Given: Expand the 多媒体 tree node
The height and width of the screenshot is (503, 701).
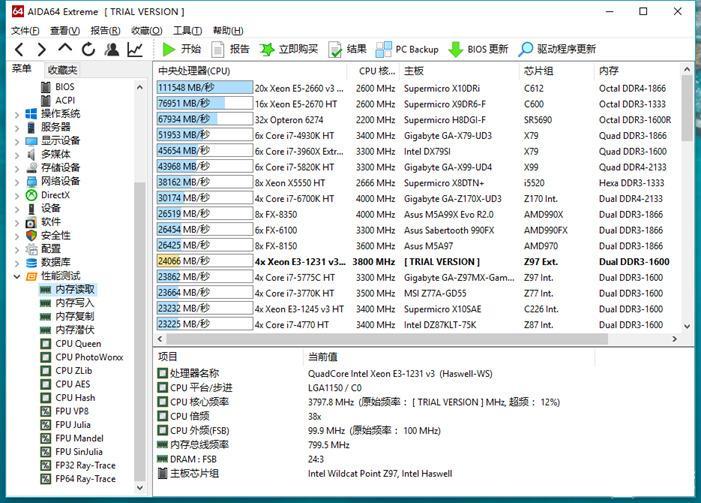Looking at the screenshot, I should [x=17, y=155].
